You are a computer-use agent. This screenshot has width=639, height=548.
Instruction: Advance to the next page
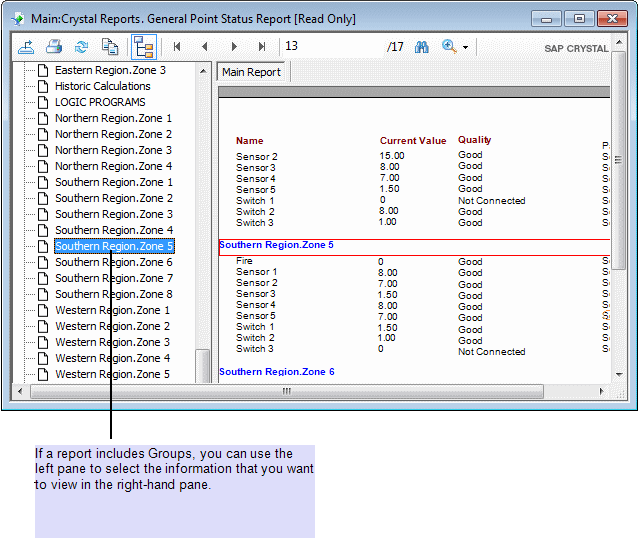coord(234,47)
